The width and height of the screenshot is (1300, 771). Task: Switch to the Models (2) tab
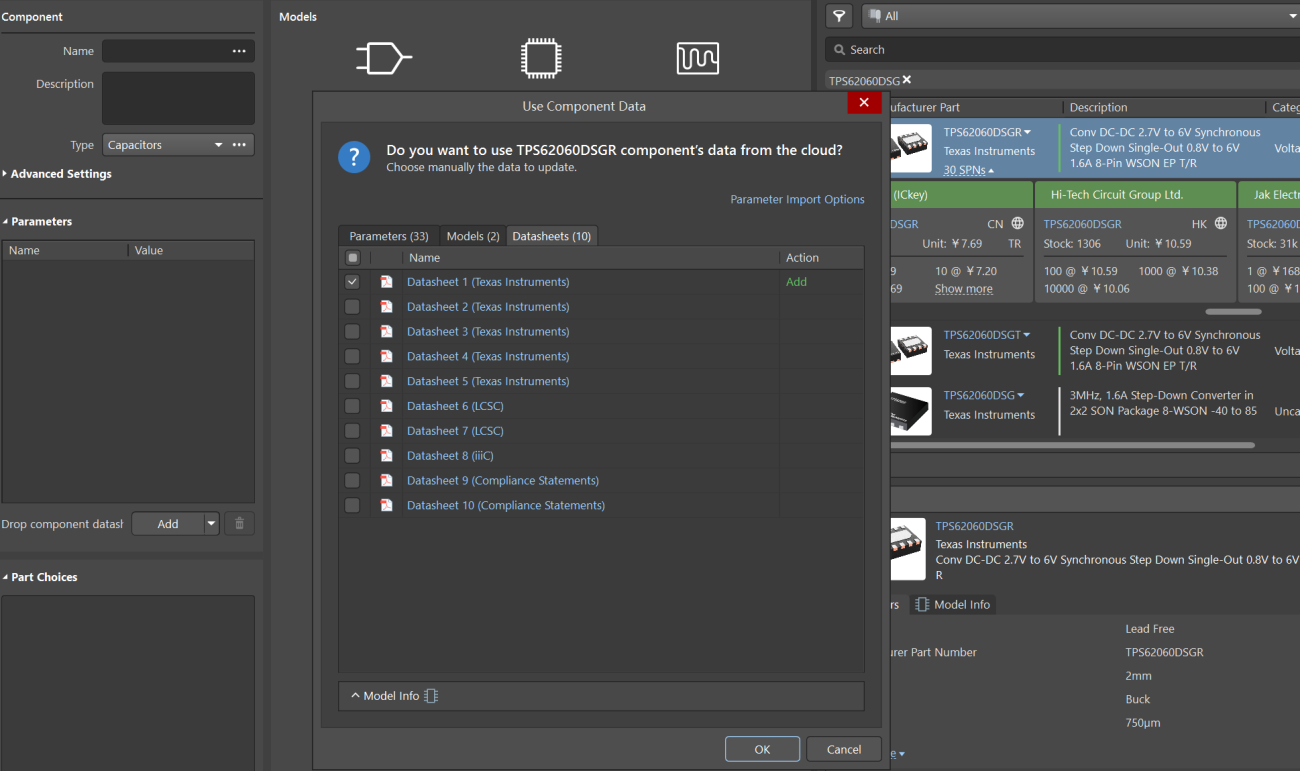point(473,236)
